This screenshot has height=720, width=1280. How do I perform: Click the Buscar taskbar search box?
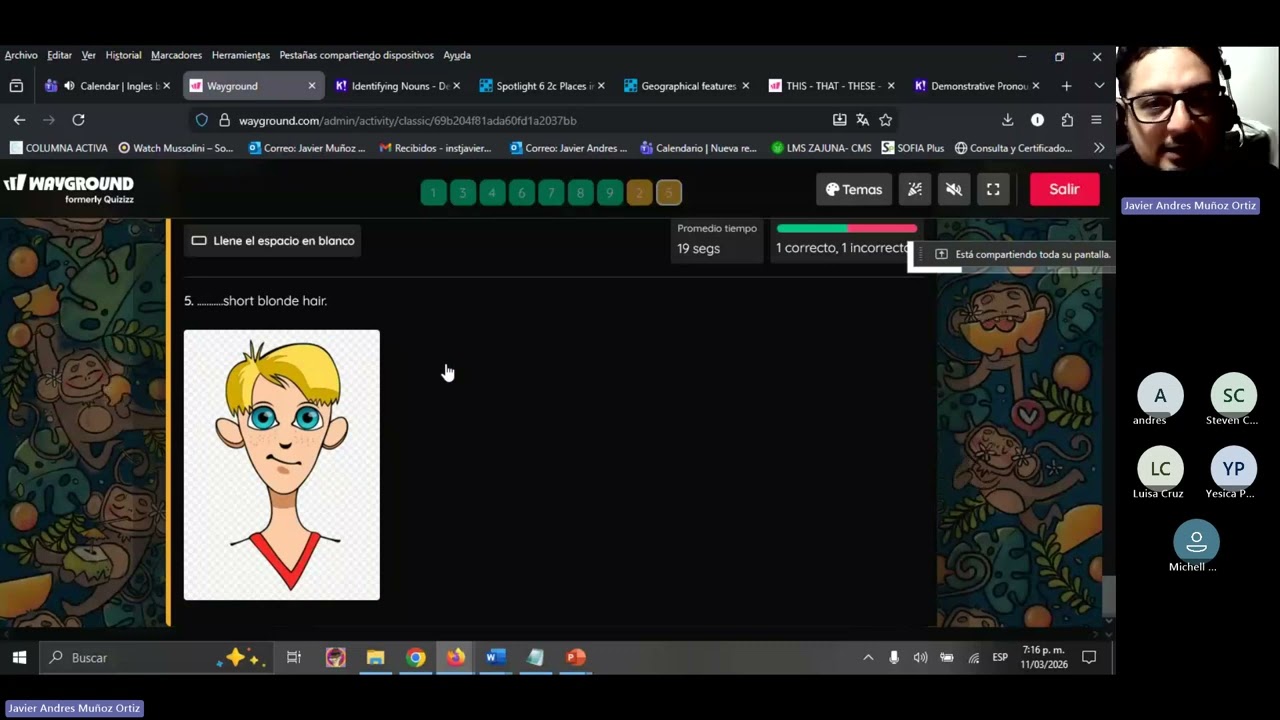[x=155, y=657]
